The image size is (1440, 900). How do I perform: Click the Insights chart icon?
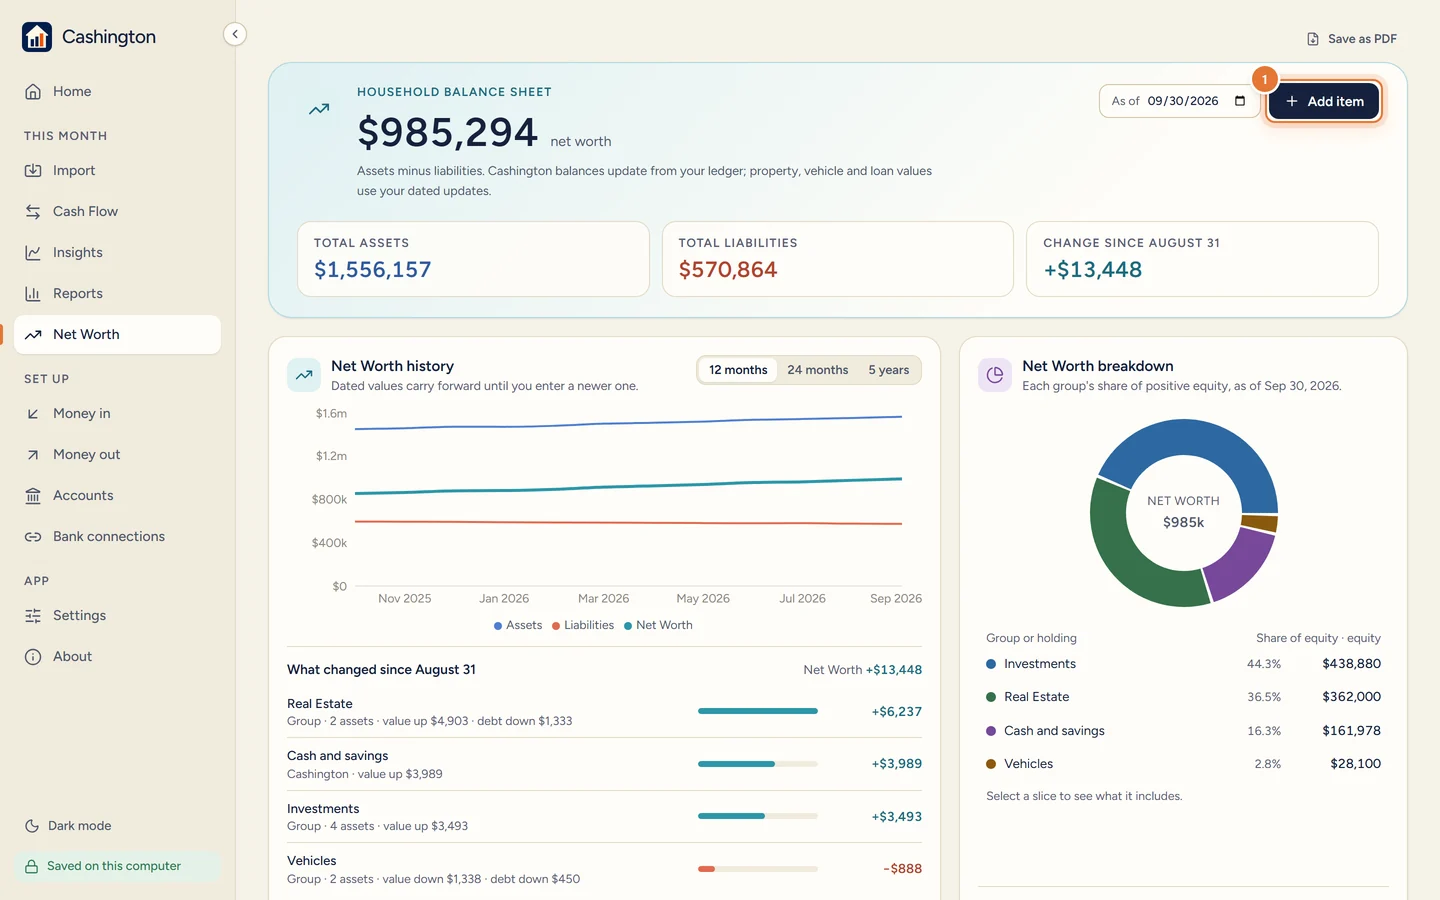coord(33,253)
